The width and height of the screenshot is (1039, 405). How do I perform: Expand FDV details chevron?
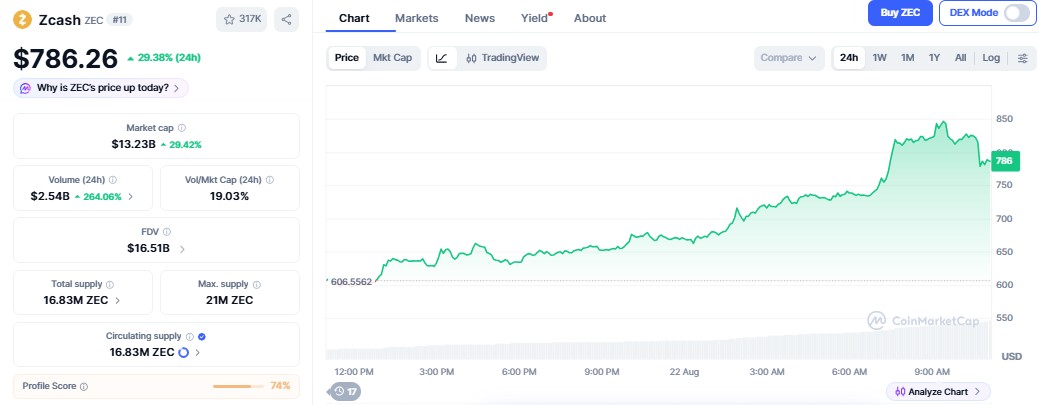[182, 249]
